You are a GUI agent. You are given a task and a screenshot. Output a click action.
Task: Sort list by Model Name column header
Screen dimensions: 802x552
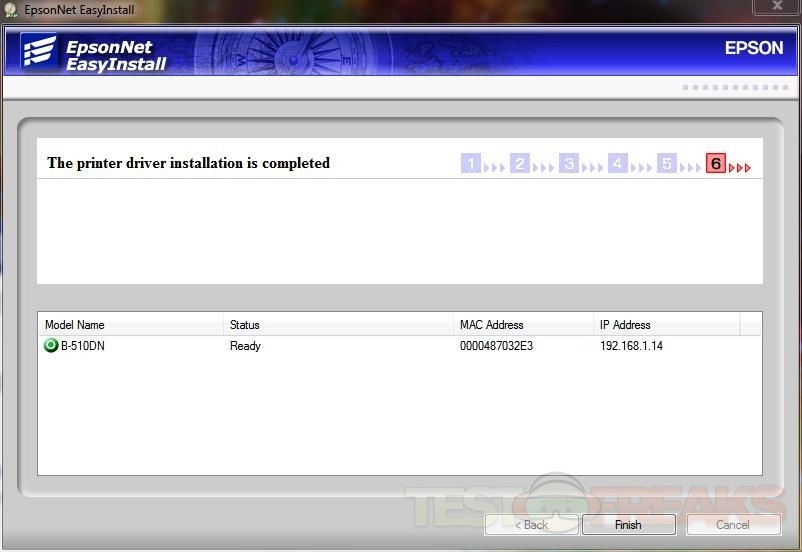[x=130, y=325]
